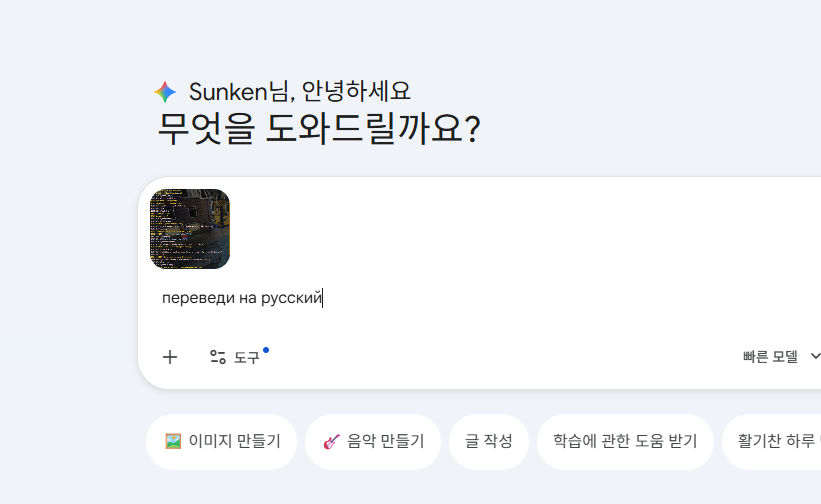Viewport: 821px width, 504px height.
Task: Select the 이미지 만들기 suggestion chip
Action: pyautogui.click(x=221, y=442)
